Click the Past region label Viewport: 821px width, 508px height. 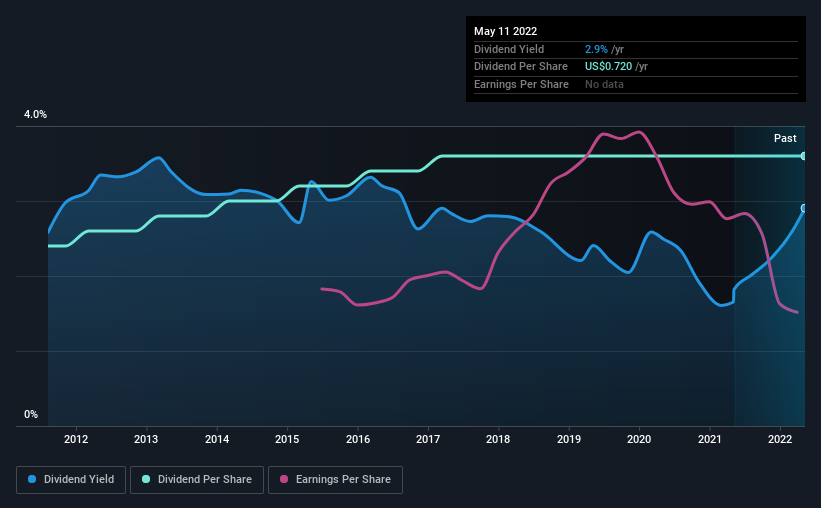tap(785, 138)
